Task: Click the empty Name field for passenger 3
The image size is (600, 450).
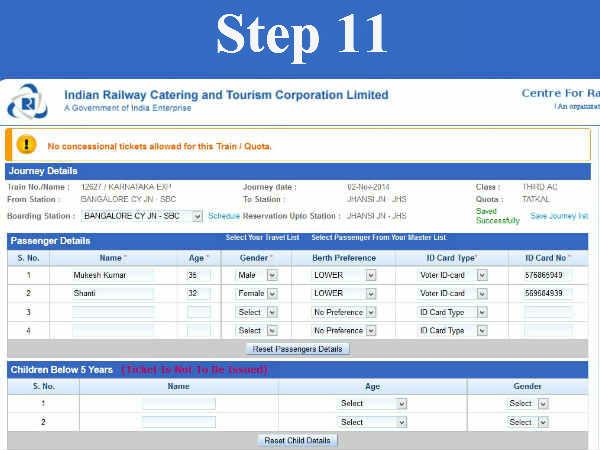Action: (112, 312)
